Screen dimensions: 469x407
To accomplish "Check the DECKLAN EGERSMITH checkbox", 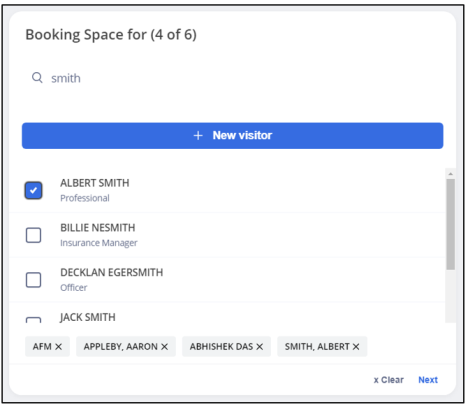I will [33, 280].
